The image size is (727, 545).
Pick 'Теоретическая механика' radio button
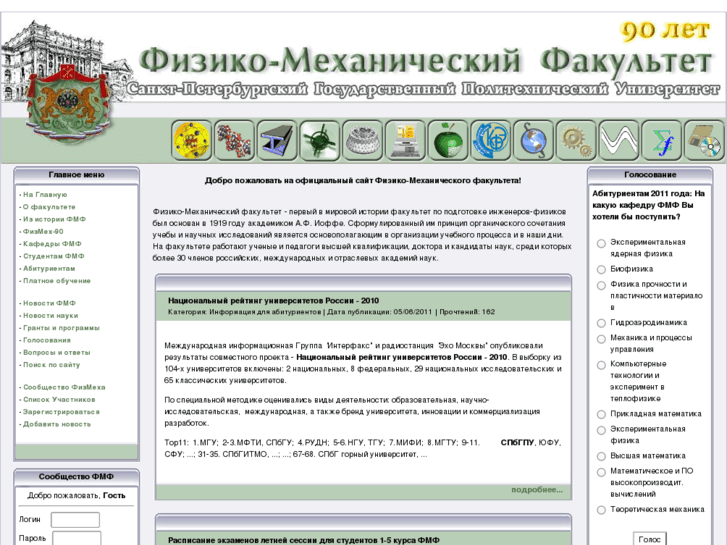tap(601, 510)
